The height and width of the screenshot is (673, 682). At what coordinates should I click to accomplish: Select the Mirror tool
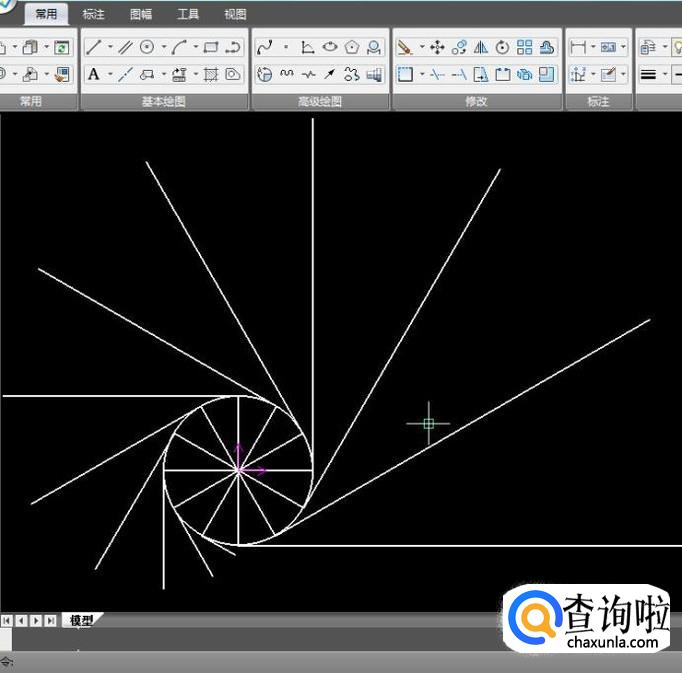tap(481, 47)
